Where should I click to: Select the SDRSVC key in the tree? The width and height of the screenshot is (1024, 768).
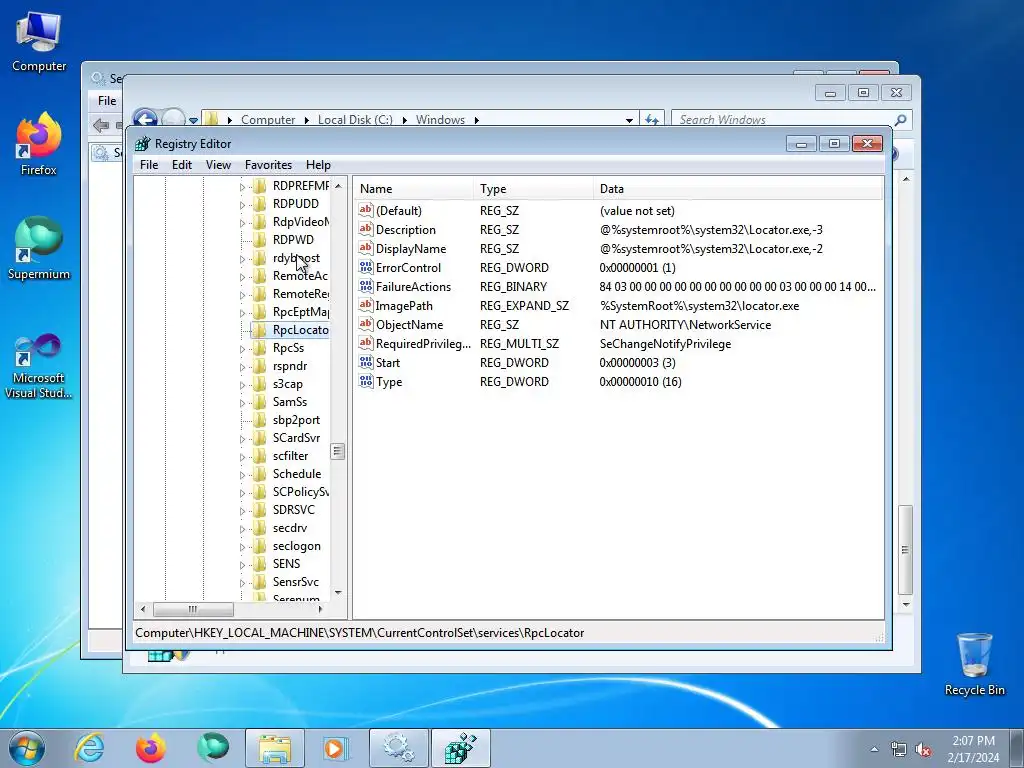coord(293,510)
